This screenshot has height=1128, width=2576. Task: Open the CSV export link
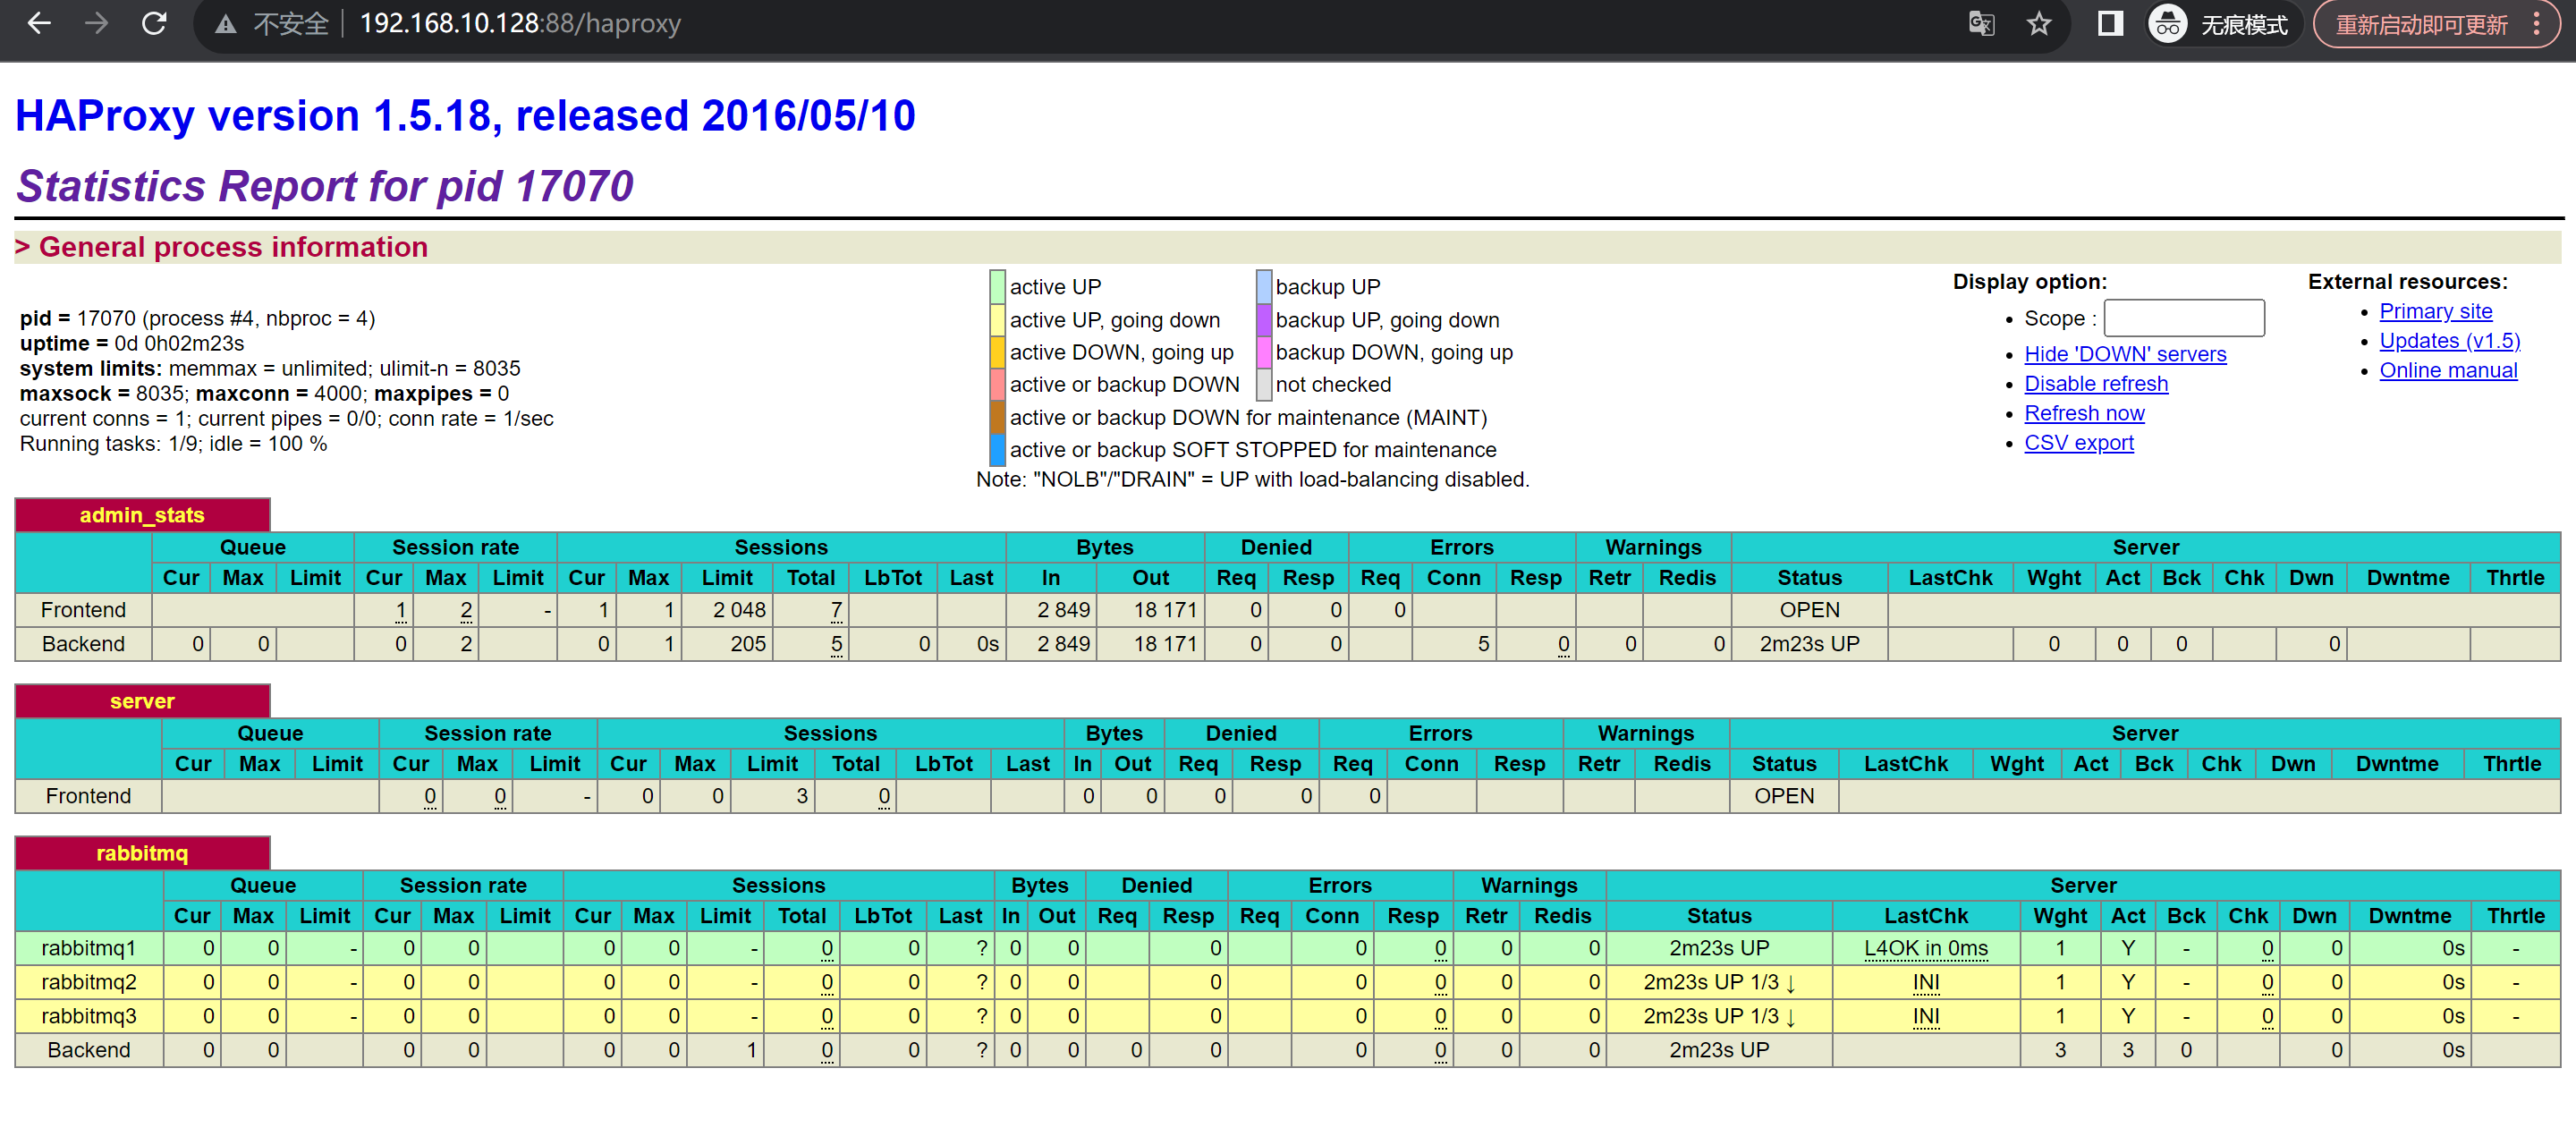point(2078,443)
